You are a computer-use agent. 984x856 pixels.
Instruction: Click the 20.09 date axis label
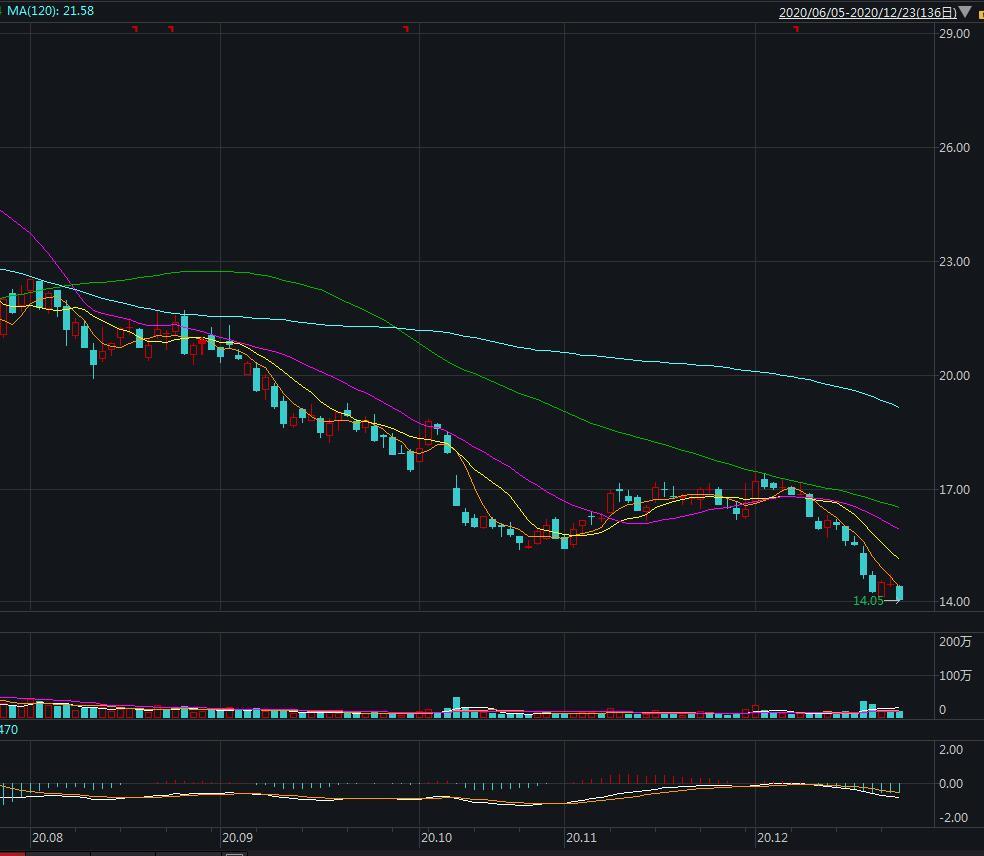tap(237, 838)
